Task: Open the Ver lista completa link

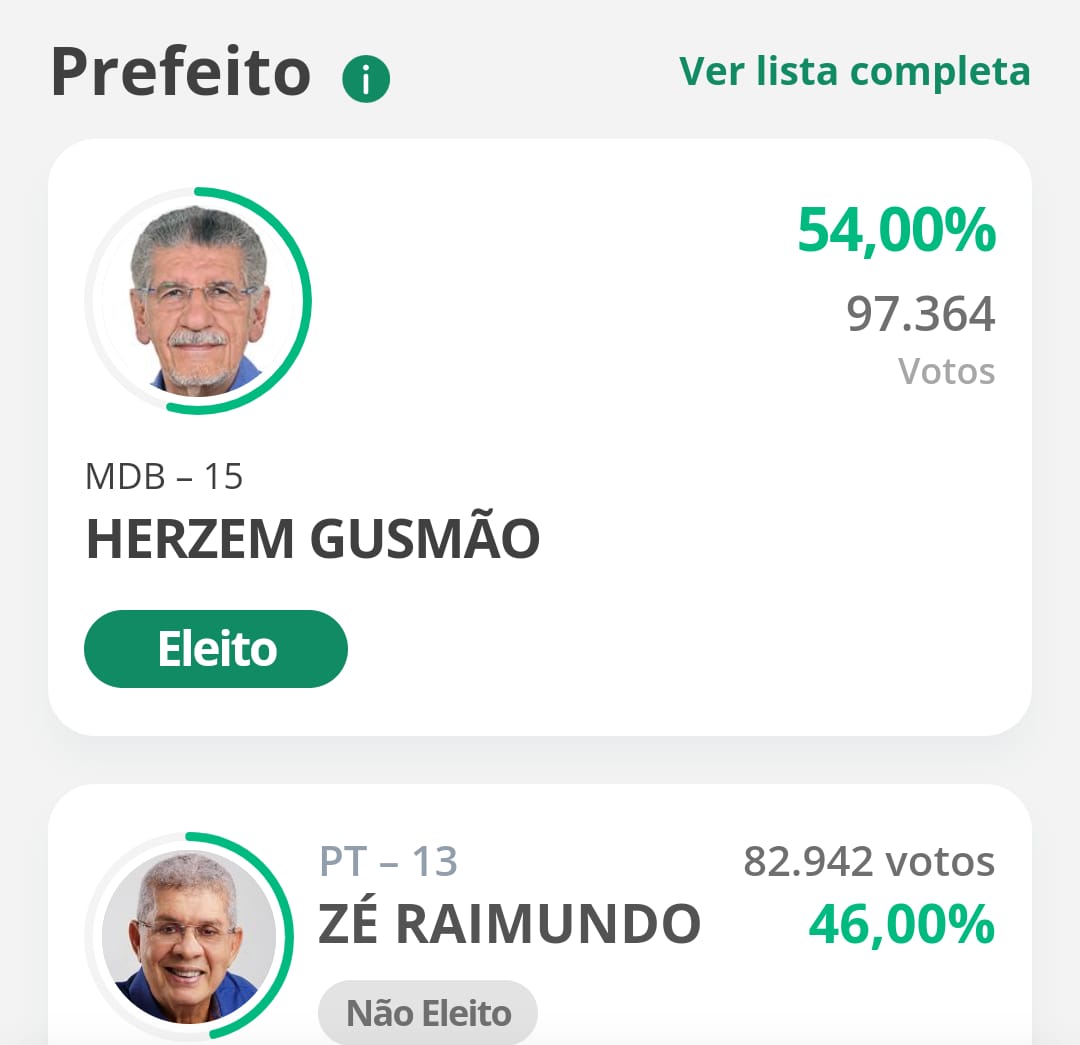Action: 854,72
